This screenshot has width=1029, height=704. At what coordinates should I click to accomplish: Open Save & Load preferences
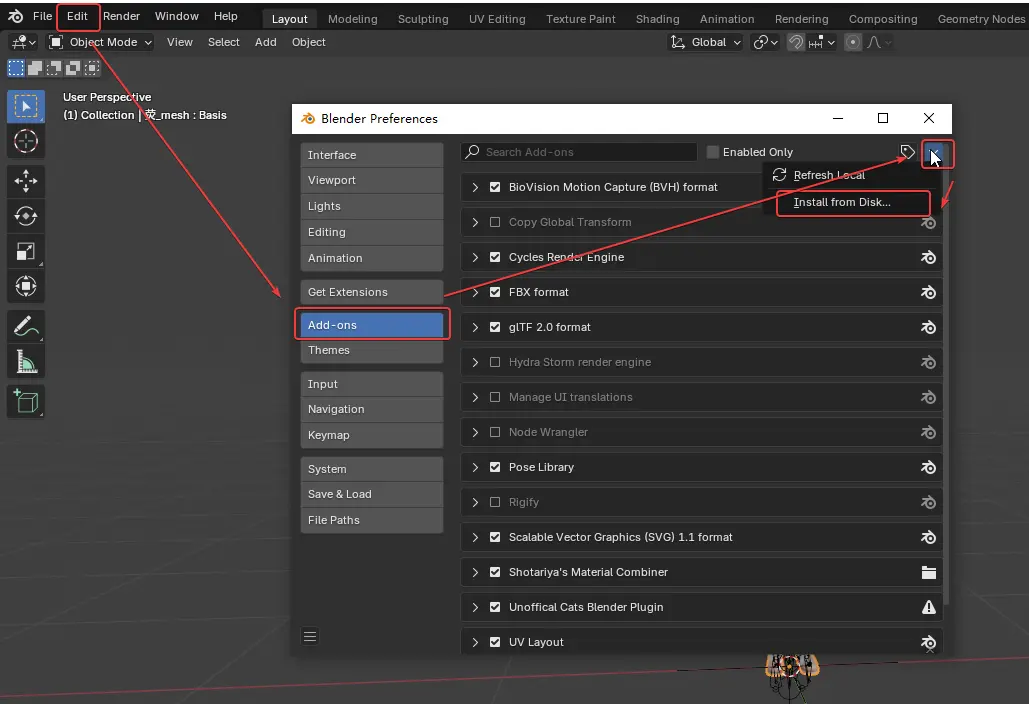(371, 494)
